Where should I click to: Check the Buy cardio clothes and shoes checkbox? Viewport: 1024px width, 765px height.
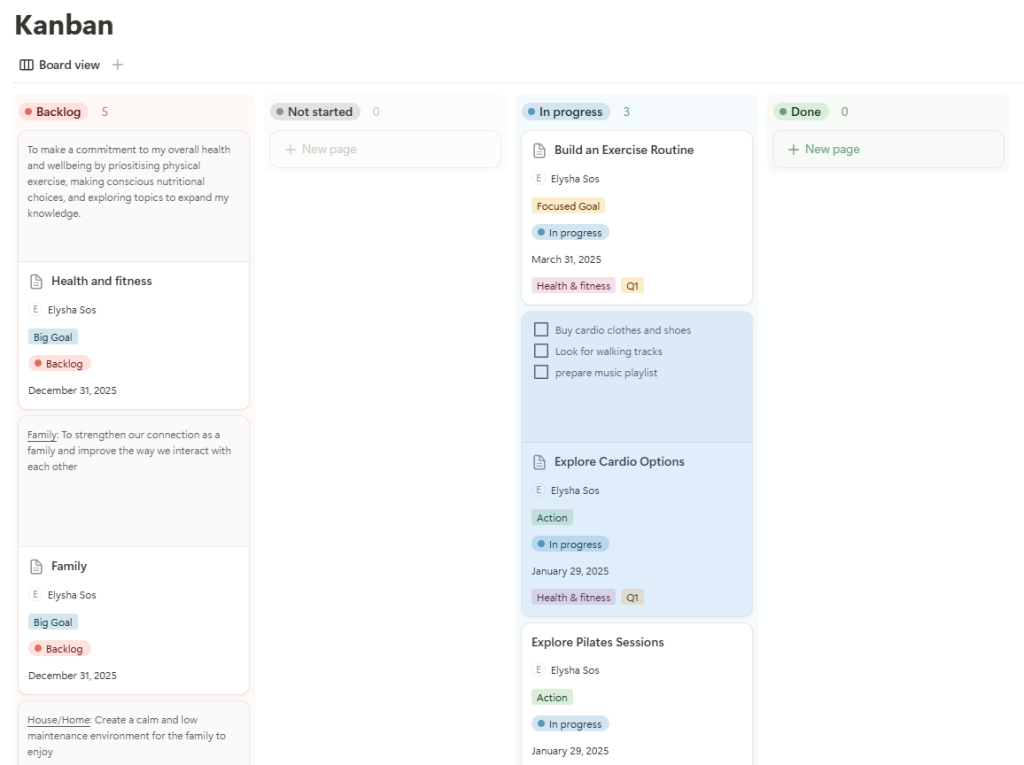point(541,329)
